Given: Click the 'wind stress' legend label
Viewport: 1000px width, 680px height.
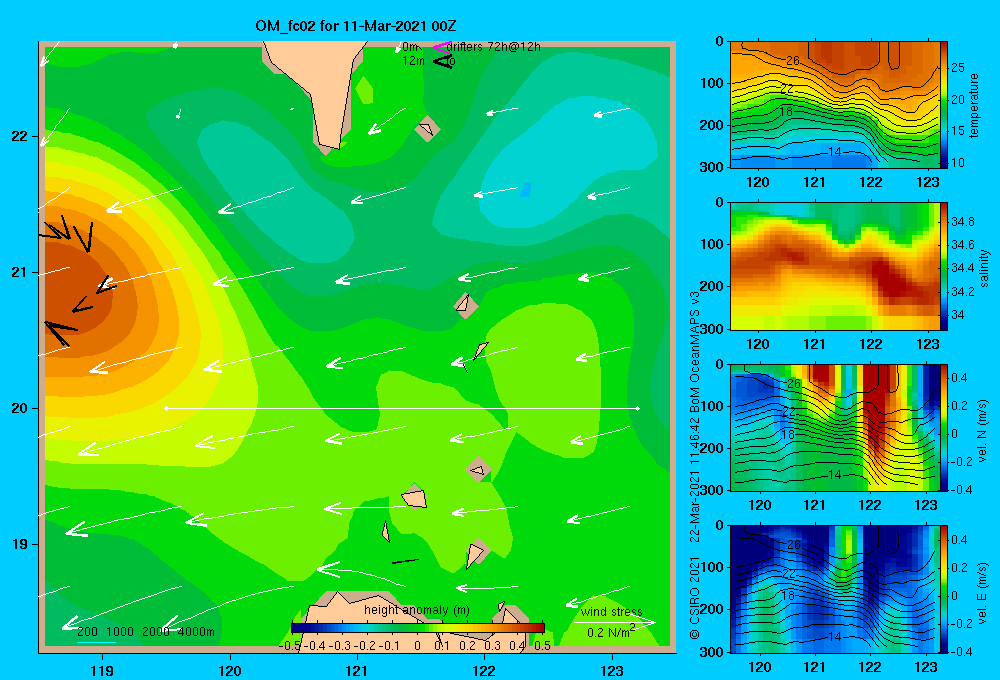Looking at the screenshot, I should pos(612,611).
